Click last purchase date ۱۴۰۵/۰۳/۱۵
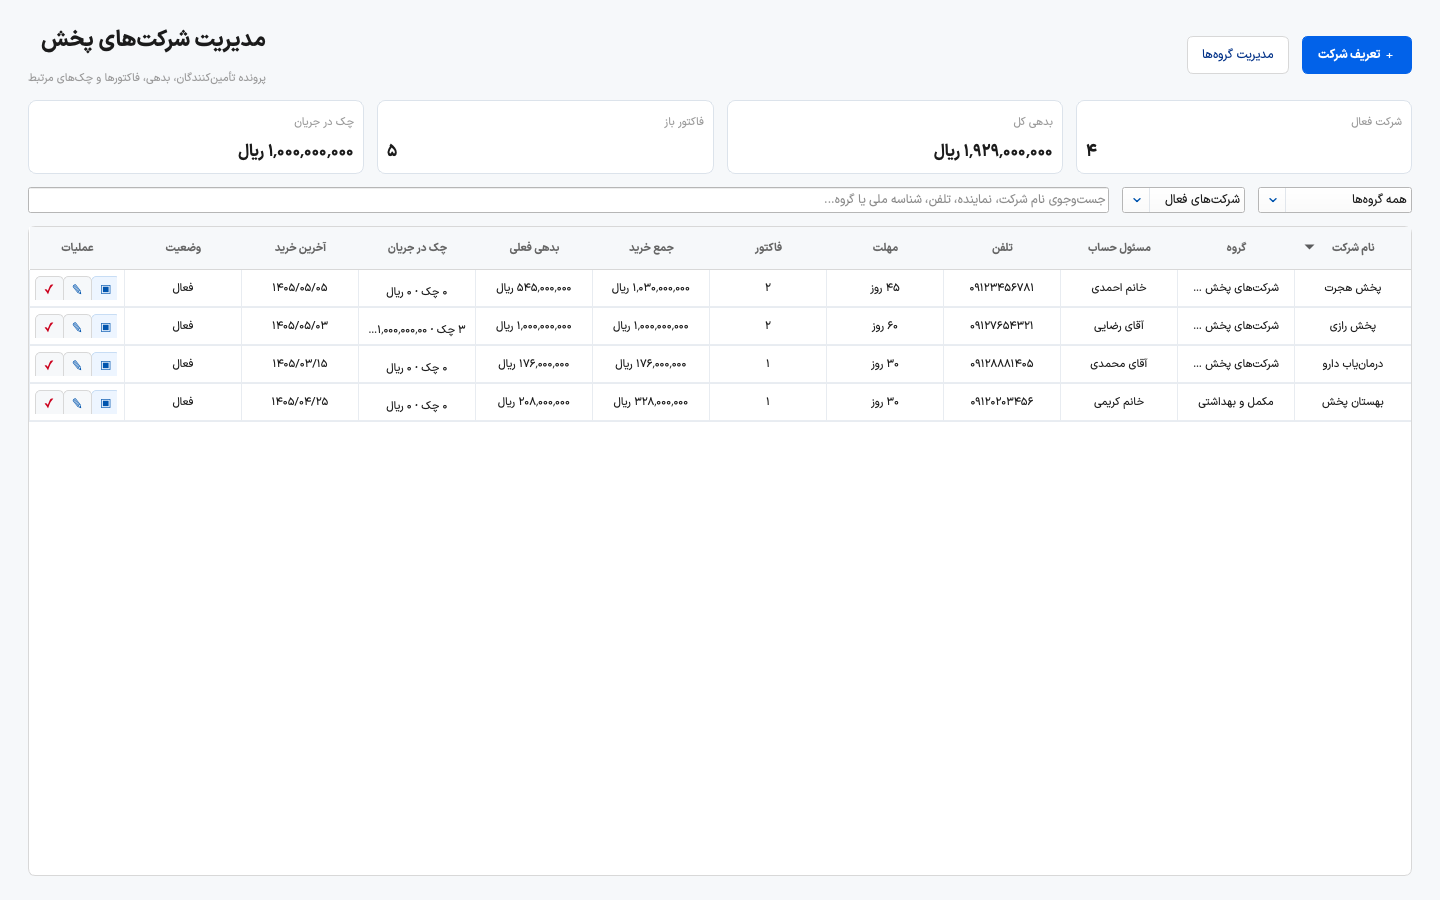 coord(300,364)
